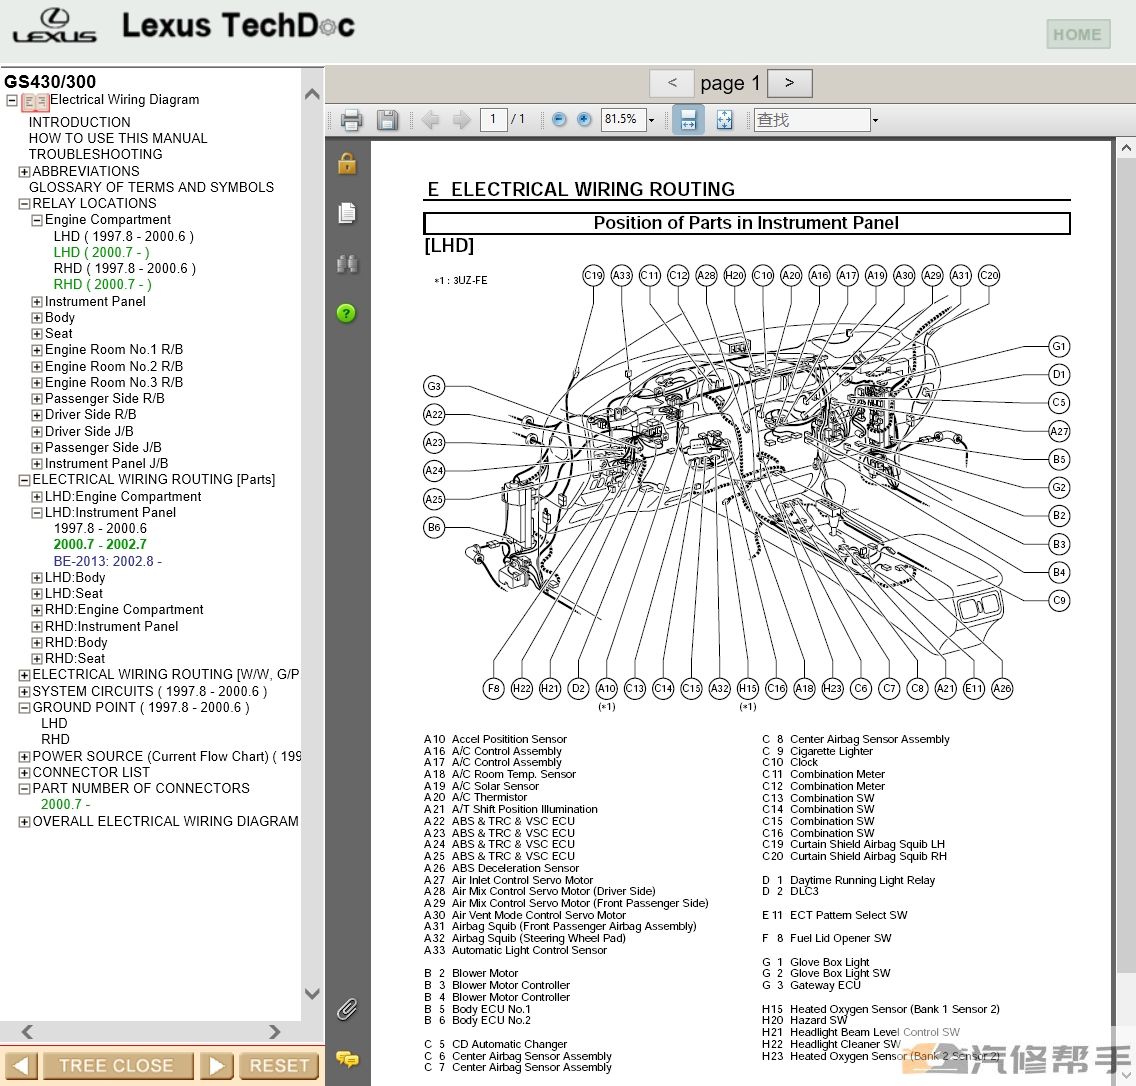Click the RESET button
Screen dimensions: 1136x1086
tap(279, 1066)
